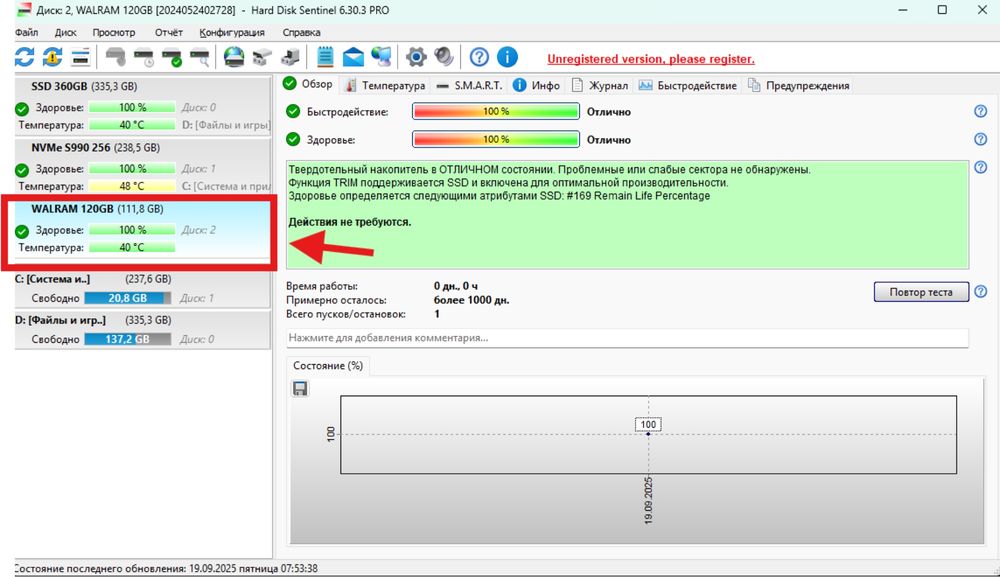Click the speaker sound toolbar icon
1000x577 pixels.
click(x=444, y=57)
